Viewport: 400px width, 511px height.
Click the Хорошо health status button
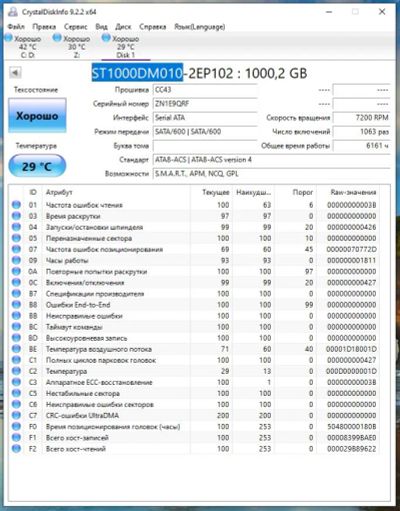[x=37, y=115]
